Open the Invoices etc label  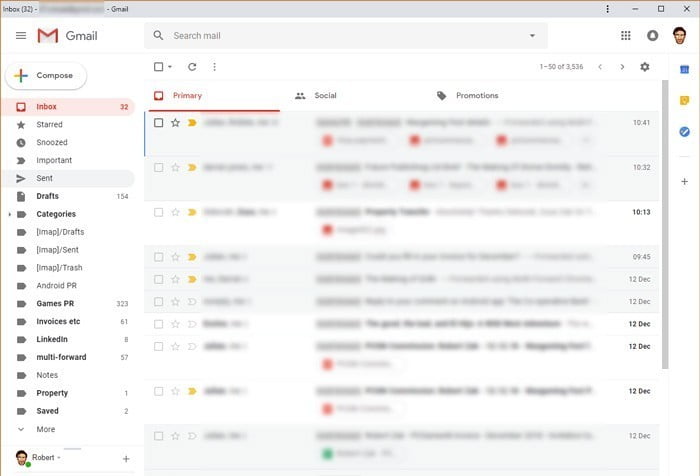click(68, 322)
